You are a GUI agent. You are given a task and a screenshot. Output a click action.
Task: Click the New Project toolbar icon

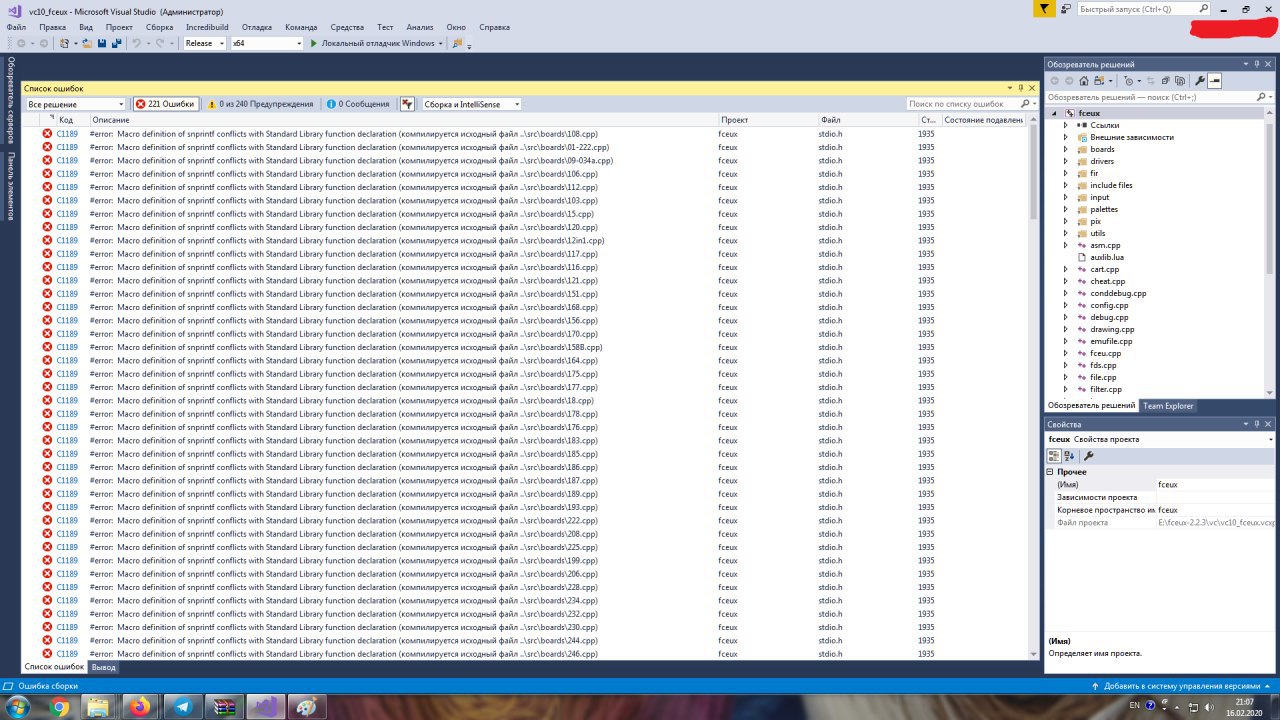[65, 43]
